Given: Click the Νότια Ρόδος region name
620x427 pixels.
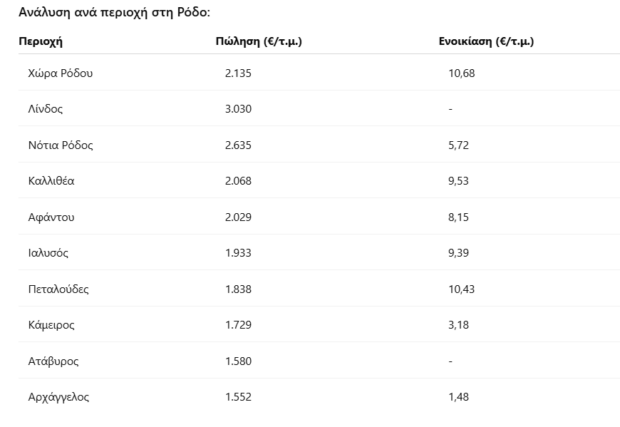Looking at the screenshot, I should (x=60, y=145).
